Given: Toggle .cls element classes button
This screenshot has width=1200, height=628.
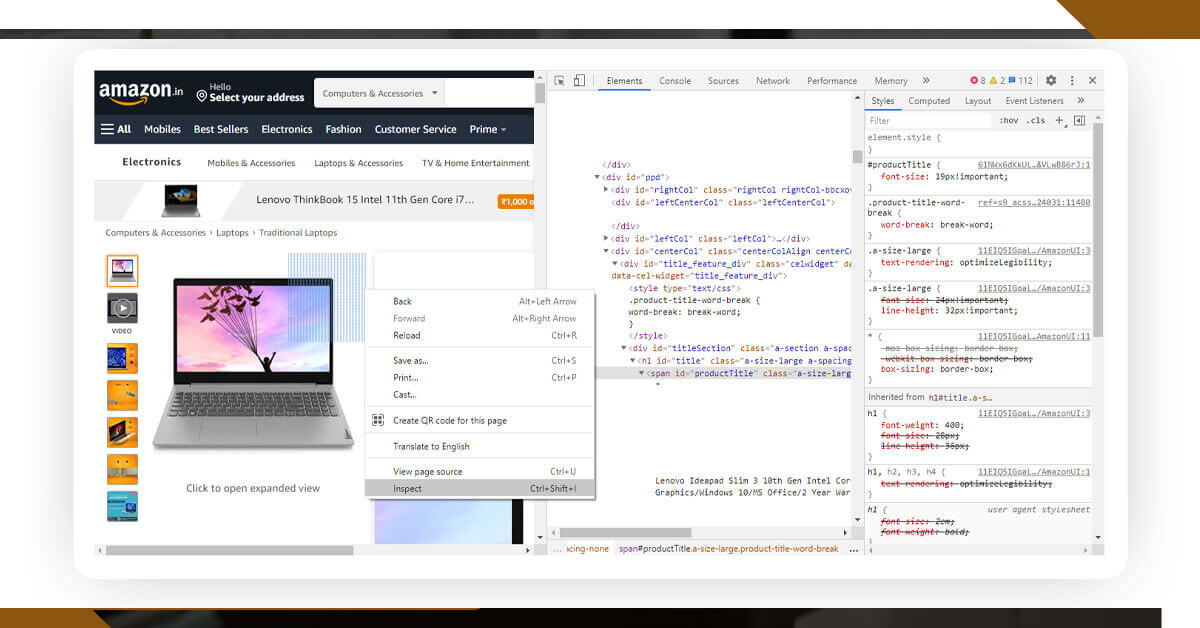Looking at the screenshot, I should tap(1036, 120).
